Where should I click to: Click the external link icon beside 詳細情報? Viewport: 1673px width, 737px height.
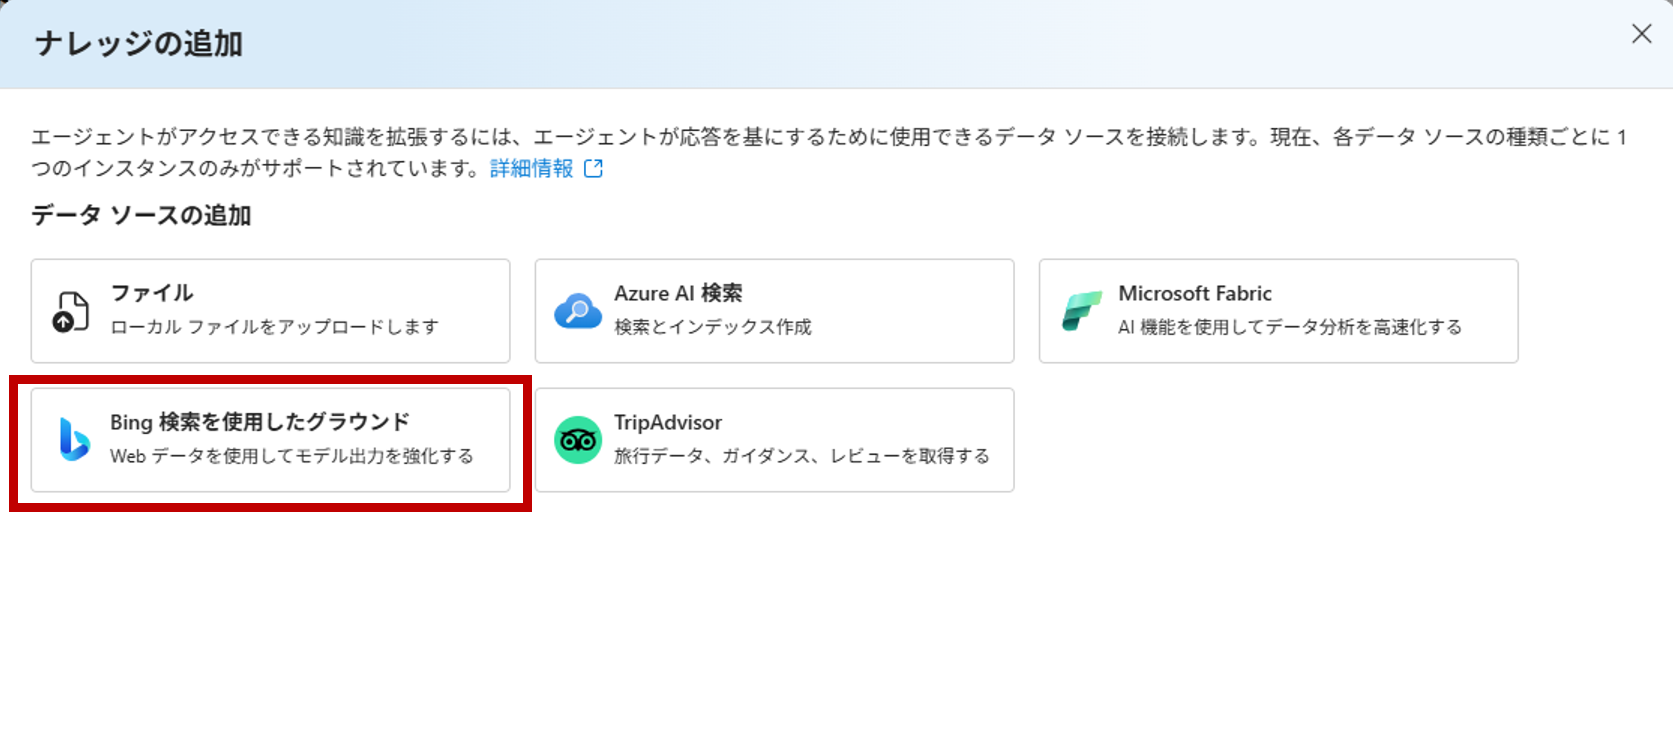click(x=593, y=168)
